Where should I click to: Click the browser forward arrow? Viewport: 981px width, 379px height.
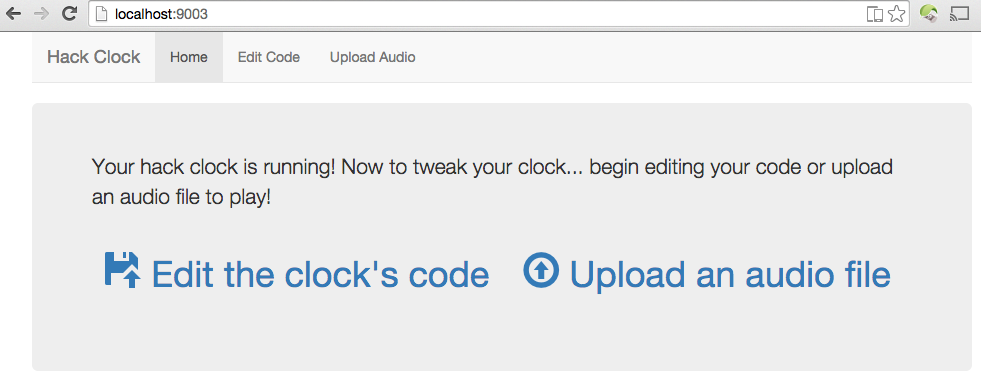tap(41, 14)
